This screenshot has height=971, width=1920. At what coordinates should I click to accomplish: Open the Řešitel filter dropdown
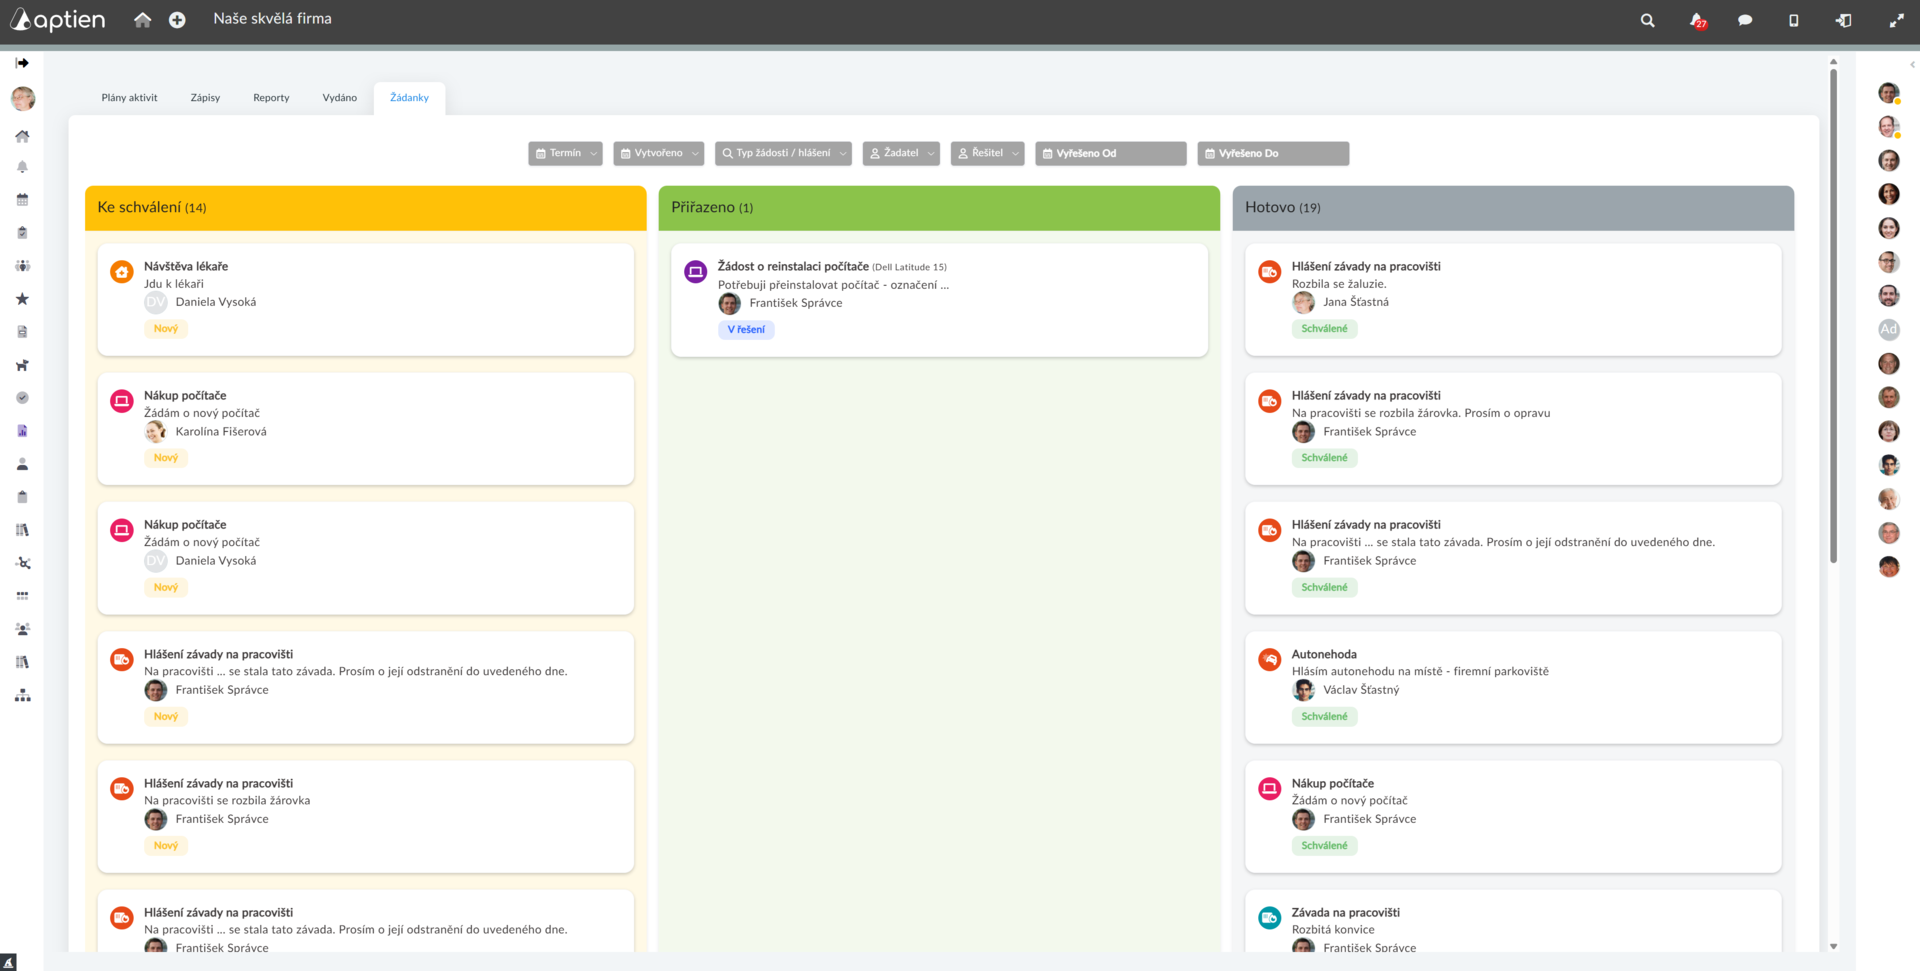pos(987,153)
